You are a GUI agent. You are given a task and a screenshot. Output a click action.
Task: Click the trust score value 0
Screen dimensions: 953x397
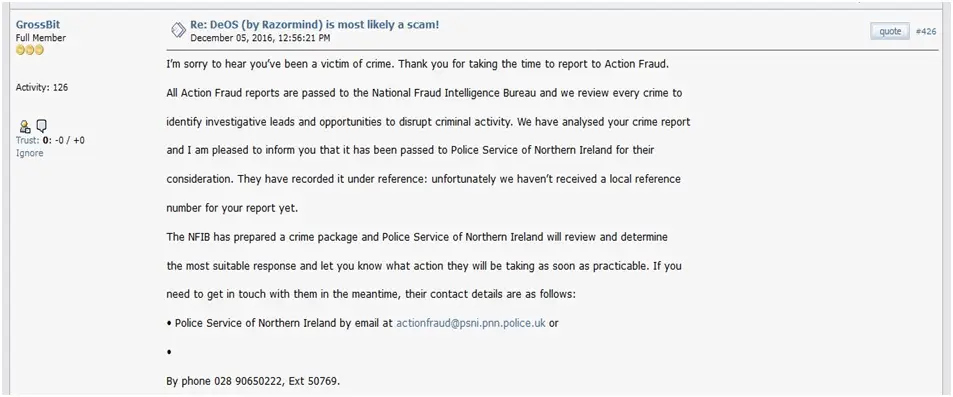(45, 140)
